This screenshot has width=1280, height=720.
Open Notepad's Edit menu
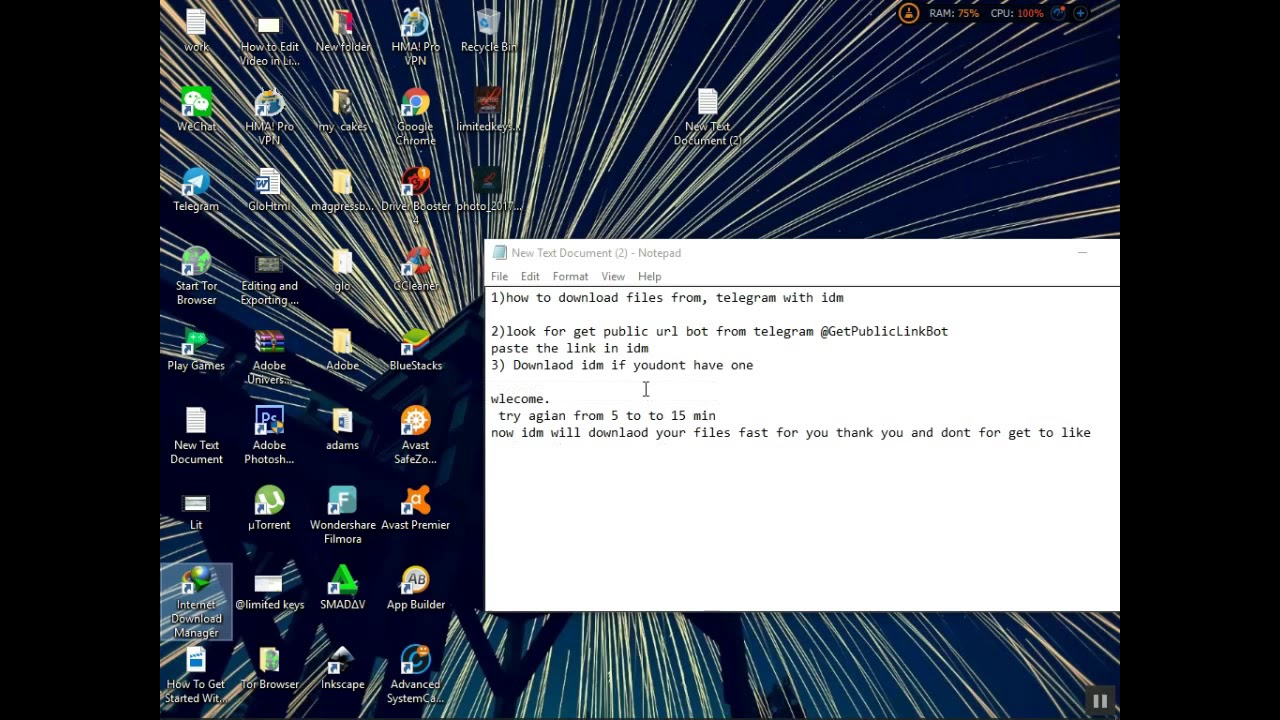tap(530, 276)
